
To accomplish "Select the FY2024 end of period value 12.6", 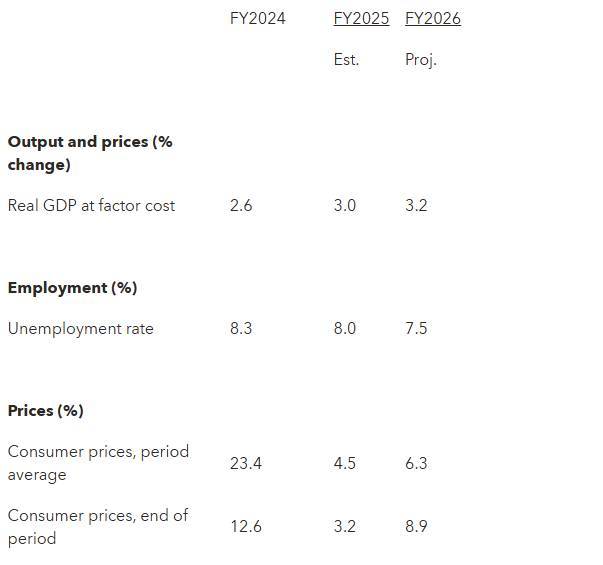I will click(246, 527).
